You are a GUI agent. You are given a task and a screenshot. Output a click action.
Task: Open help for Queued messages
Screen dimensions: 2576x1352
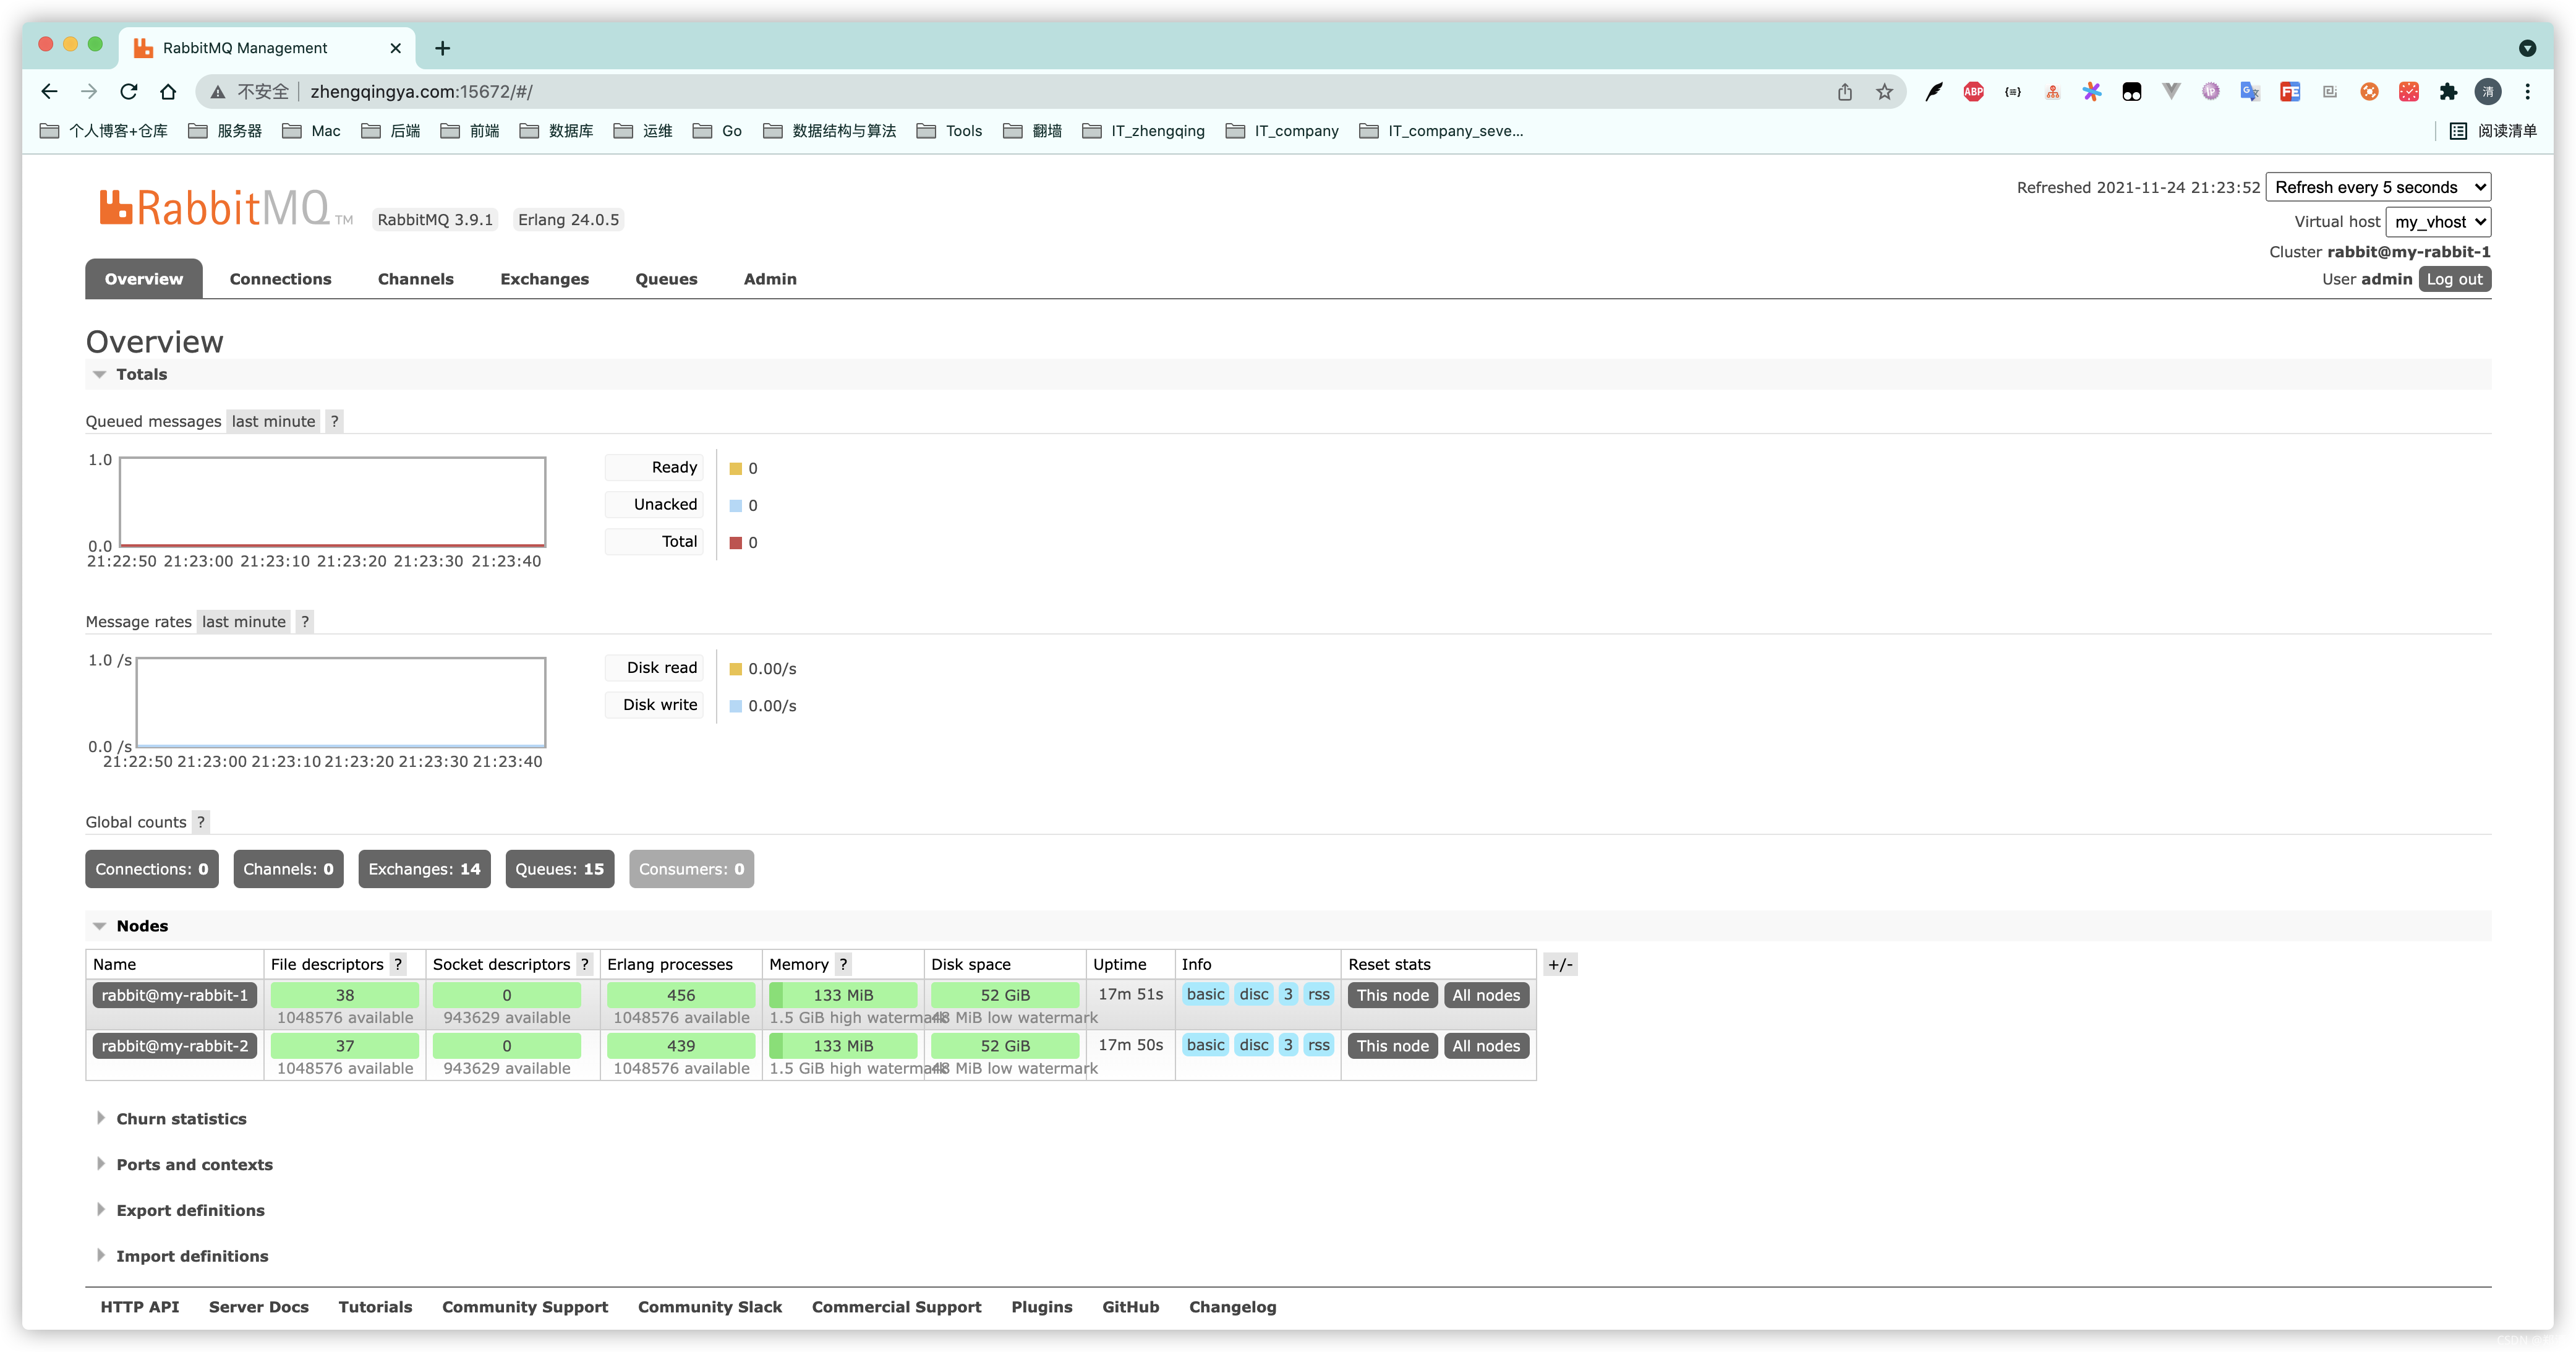(335, 422)
